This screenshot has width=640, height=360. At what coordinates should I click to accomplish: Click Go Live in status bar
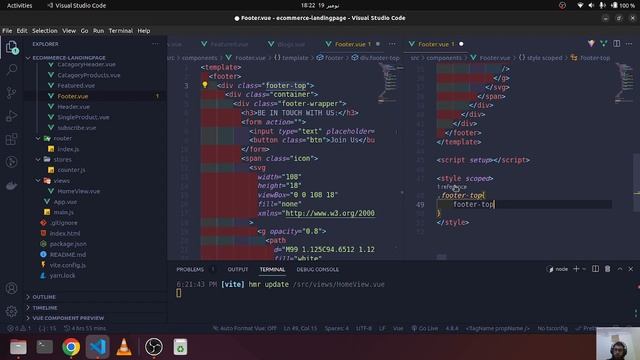(x=424, y=328)
